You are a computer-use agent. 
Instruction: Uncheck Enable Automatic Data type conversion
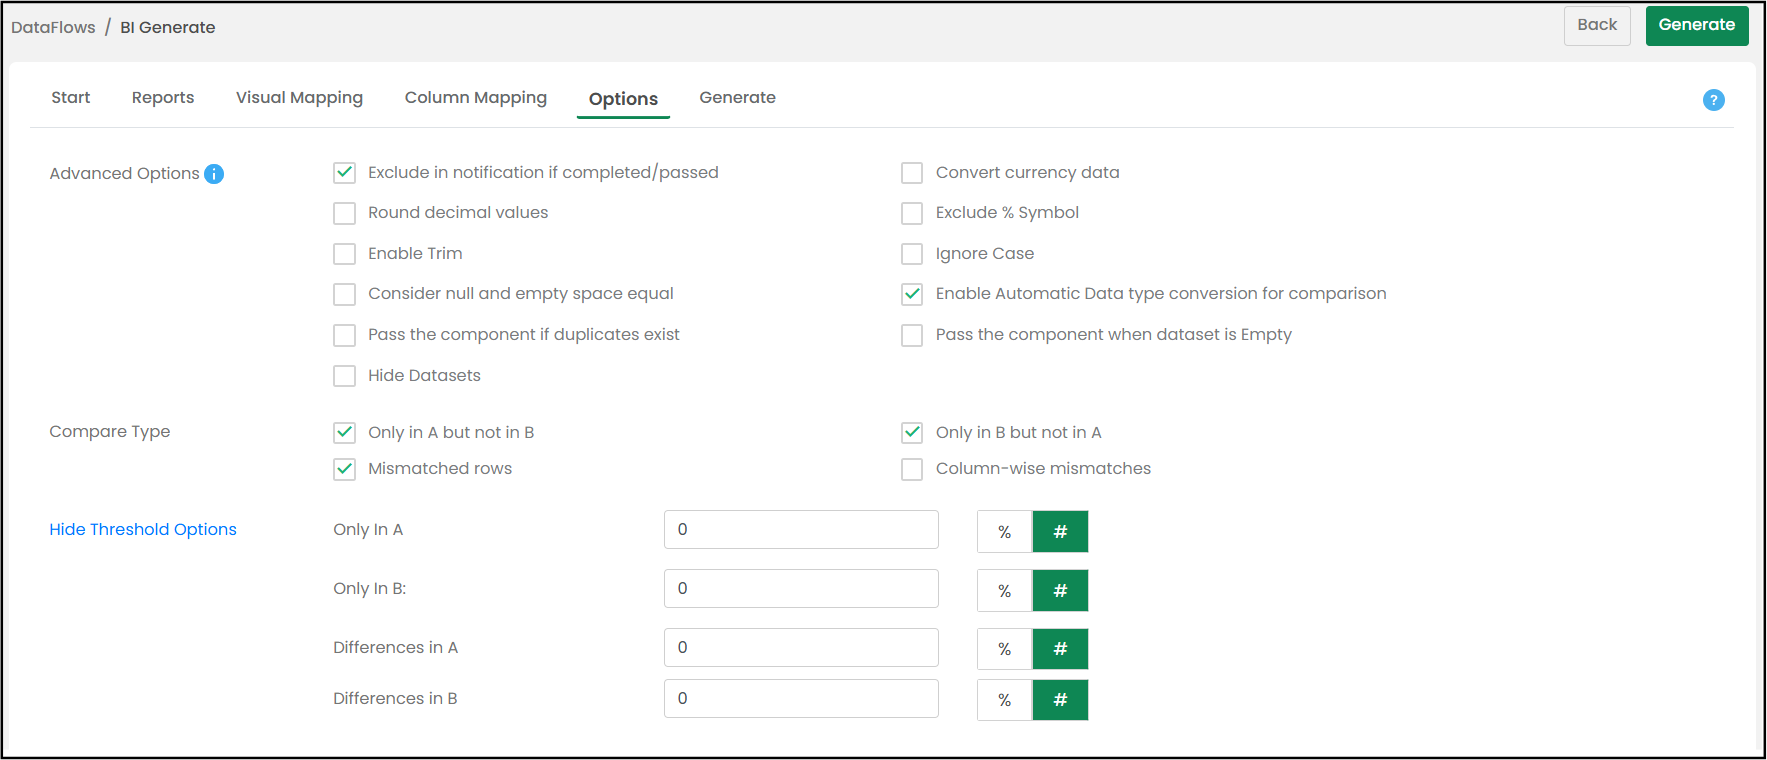tap(912, 294)
